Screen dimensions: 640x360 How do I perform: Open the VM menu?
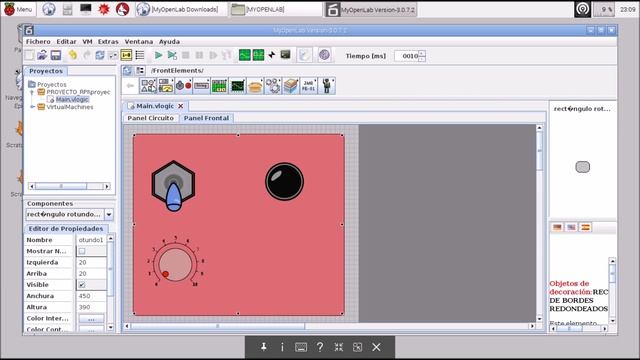(87, 42)
